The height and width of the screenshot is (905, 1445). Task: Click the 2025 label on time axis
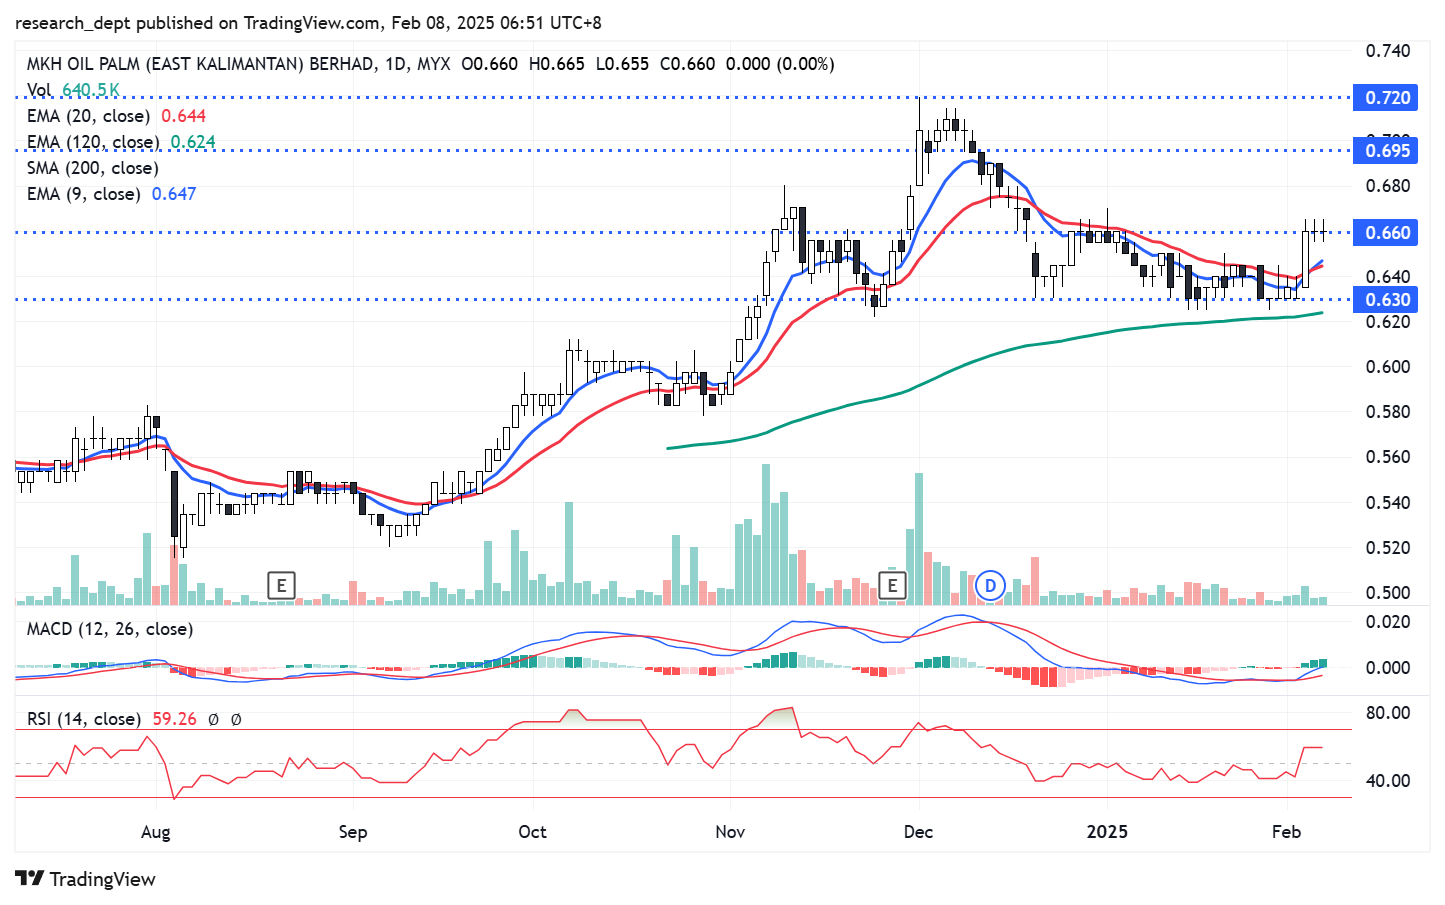(1107, 832)
